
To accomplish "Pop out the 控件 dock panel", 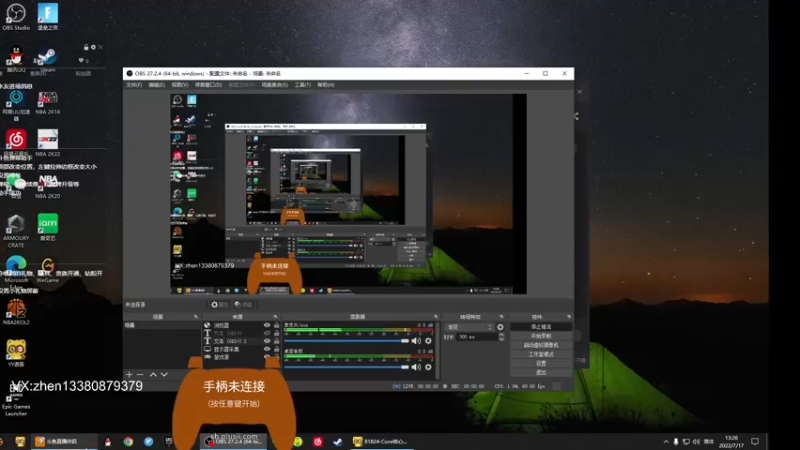I will pos(569,317).
